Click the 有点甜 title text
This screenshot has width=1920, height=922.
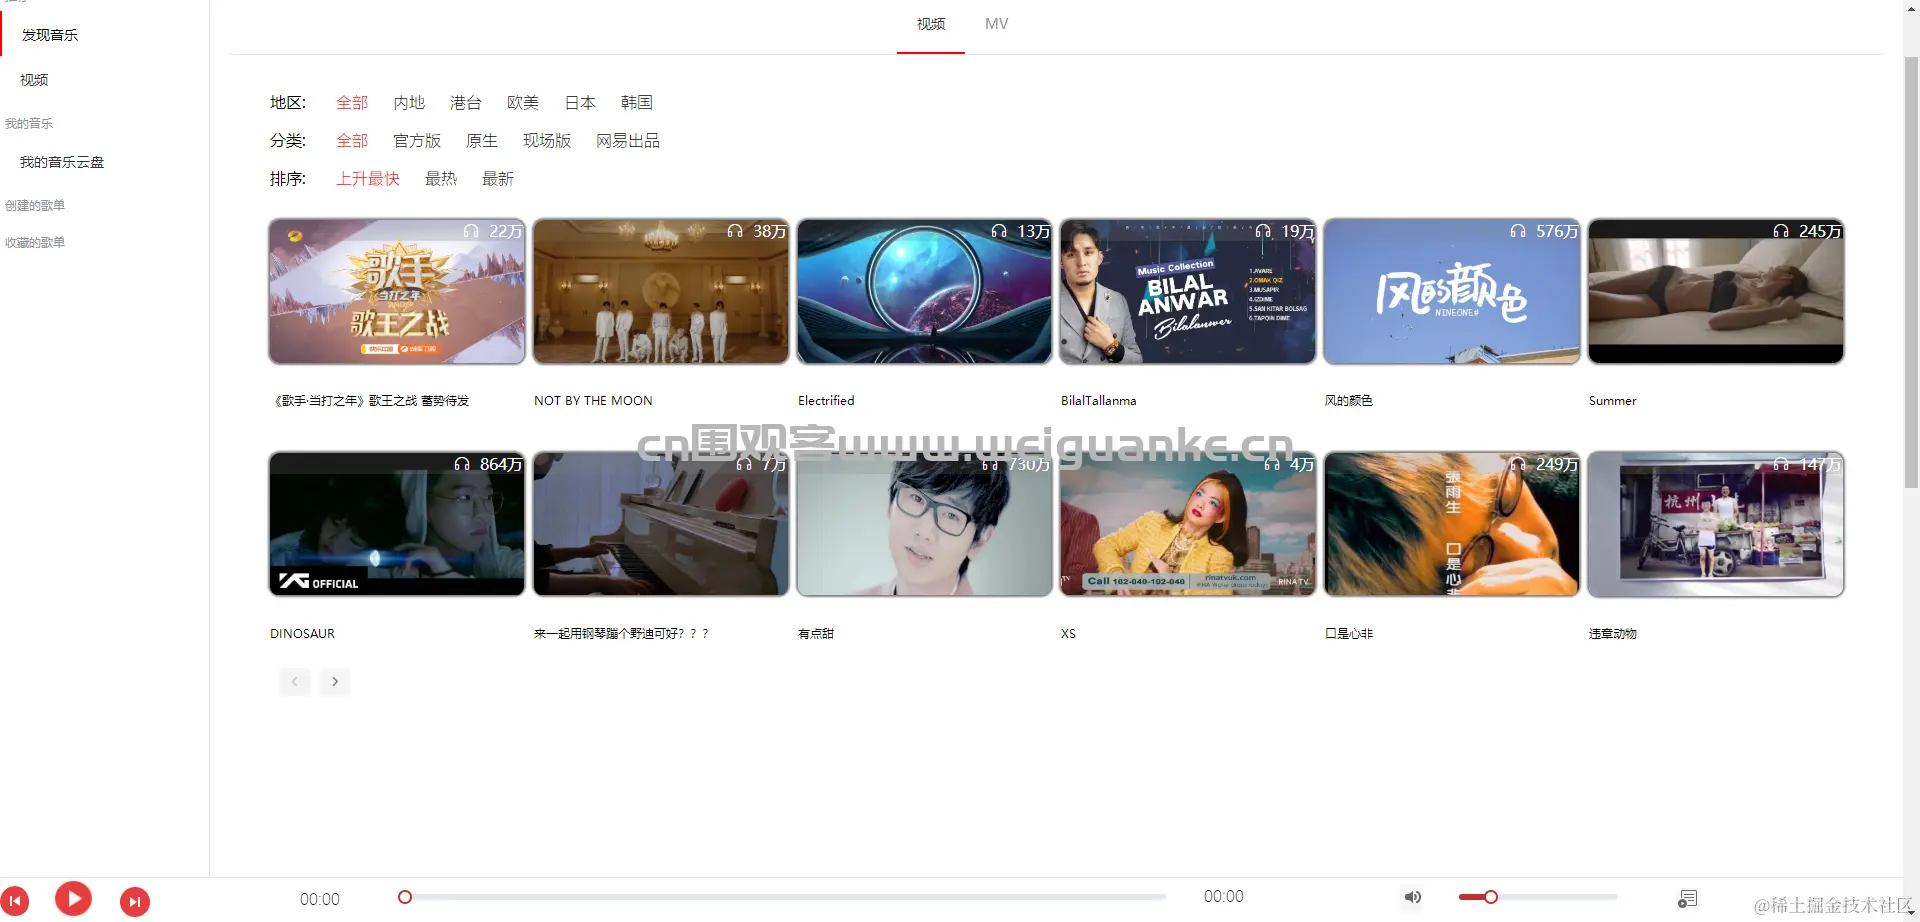pos(816,634)
